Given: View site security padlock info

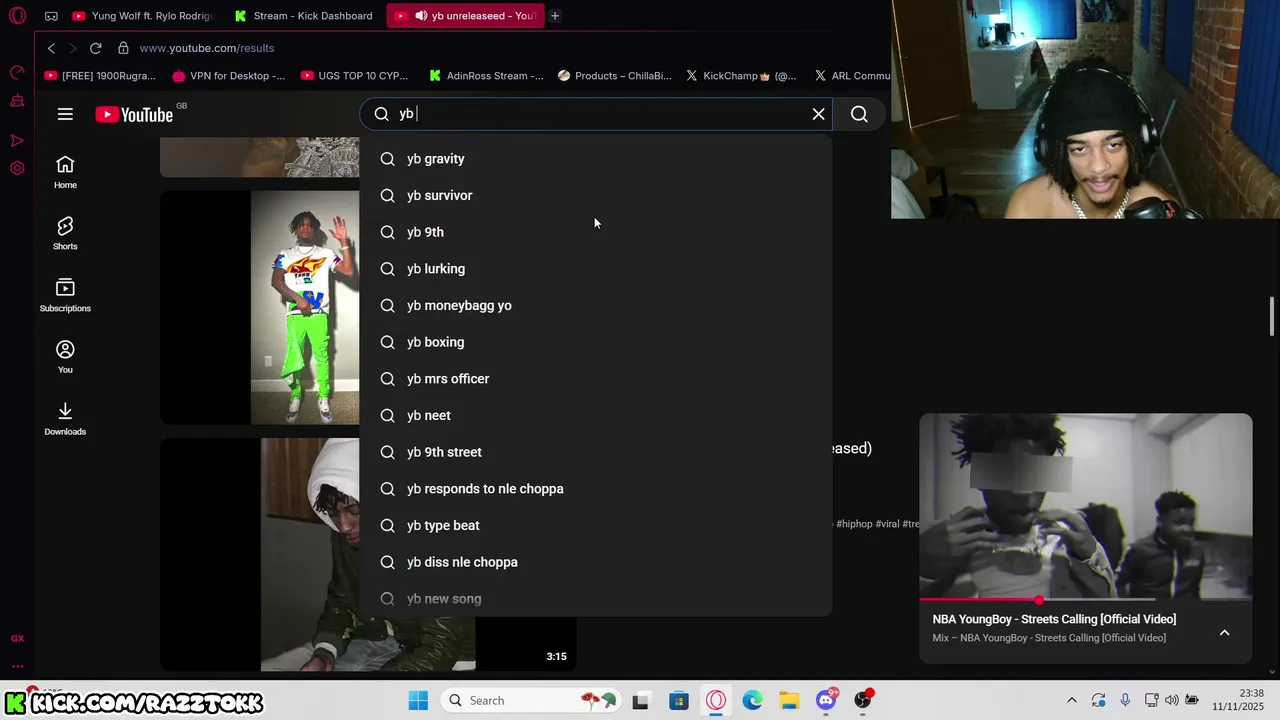Looking at the screenshot, I should [x=123, y=48].
